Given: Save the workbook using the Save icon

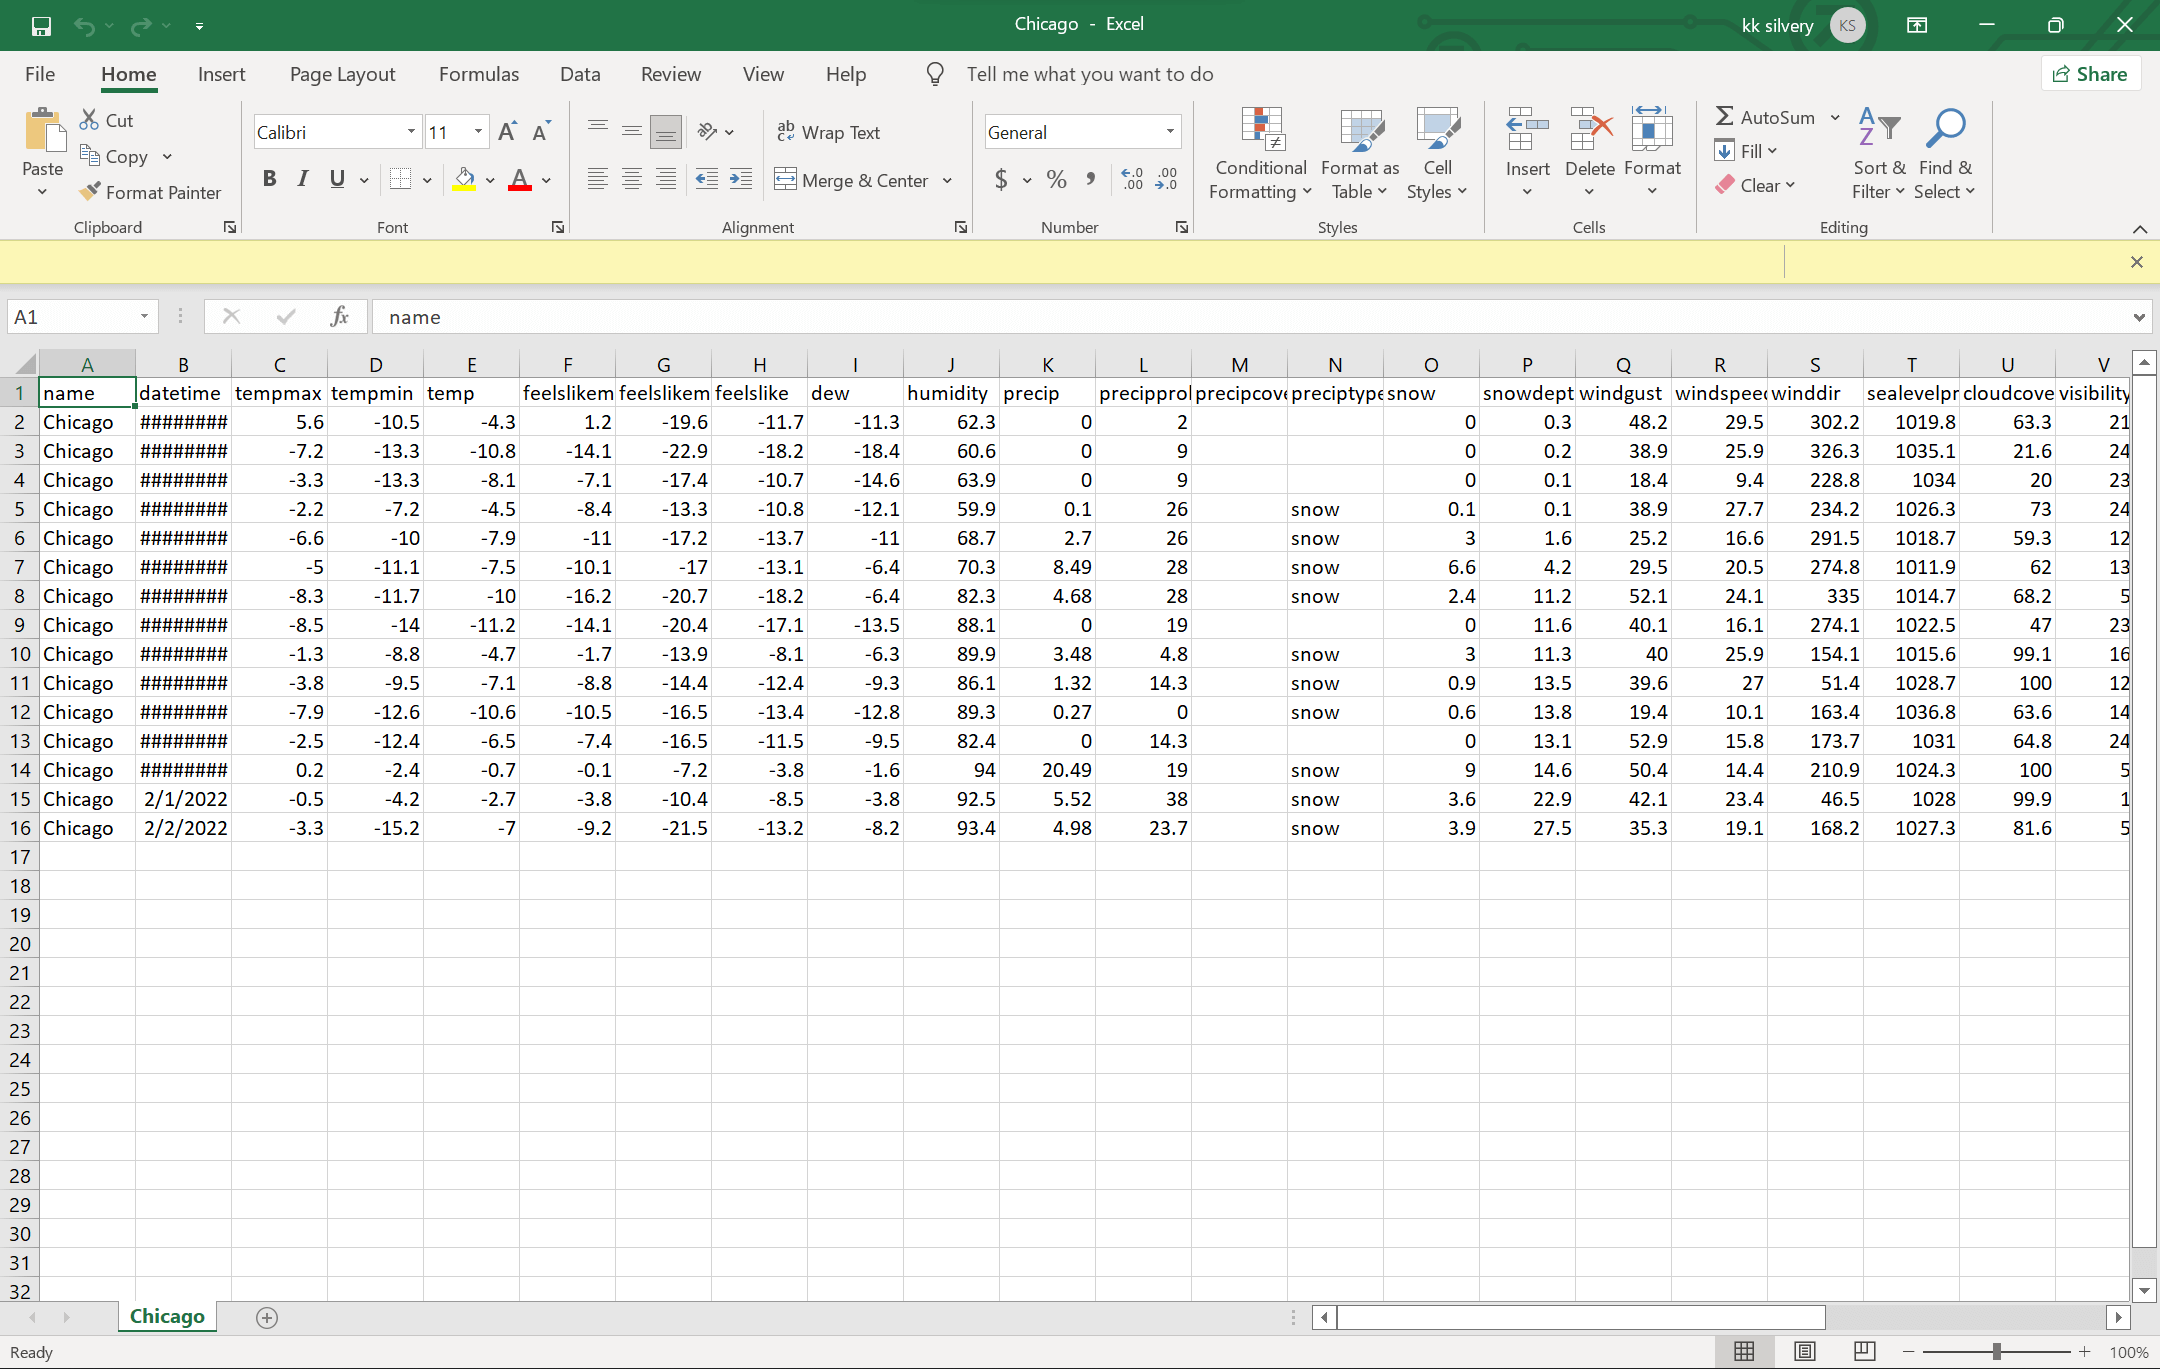Looking at the screenshot, I should point(41,25).
